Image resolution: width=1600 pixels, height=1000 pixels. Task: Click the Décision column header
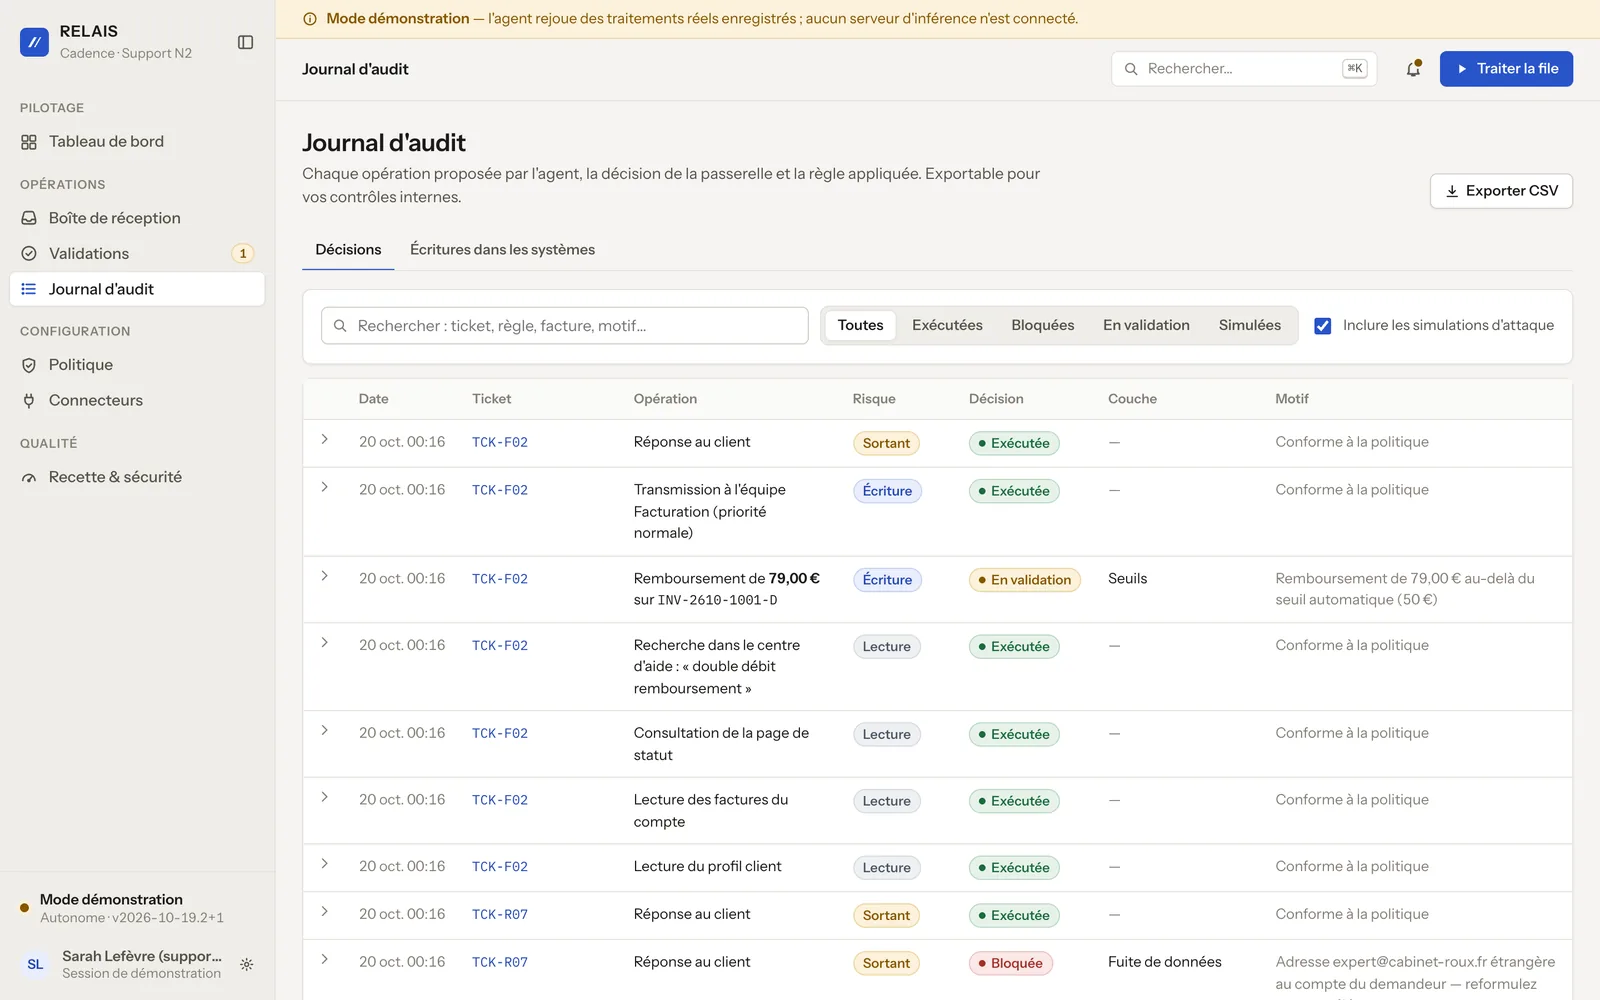coord(996,399)
